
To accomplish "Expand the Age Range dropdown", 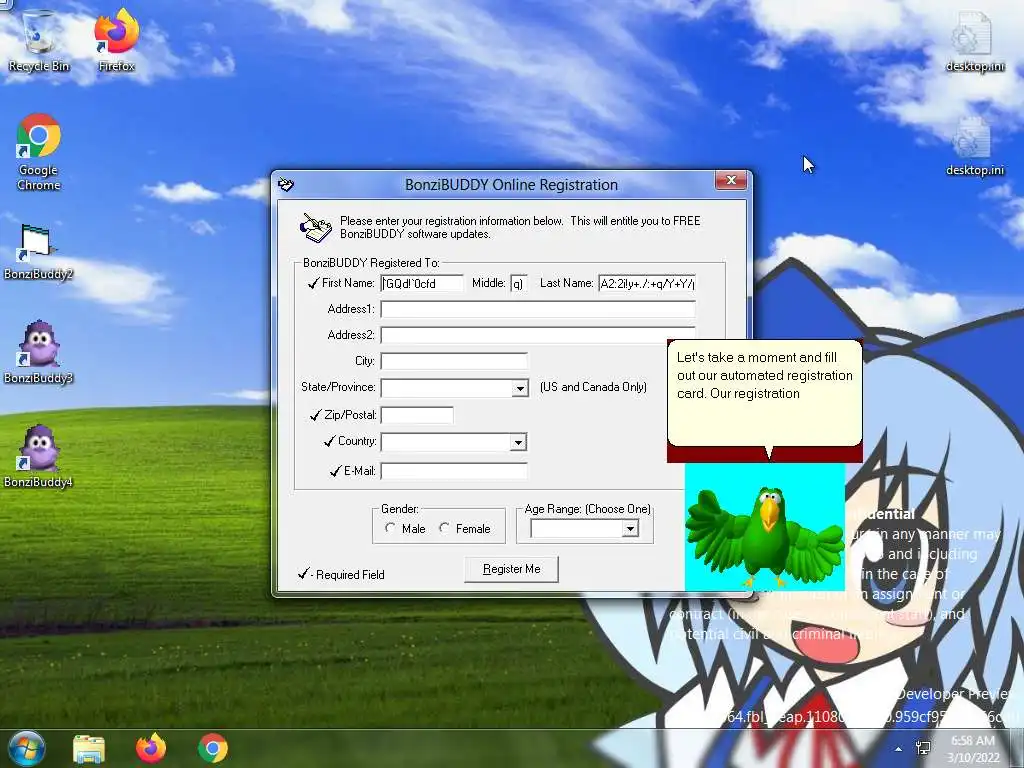I will tap(630, 529).
